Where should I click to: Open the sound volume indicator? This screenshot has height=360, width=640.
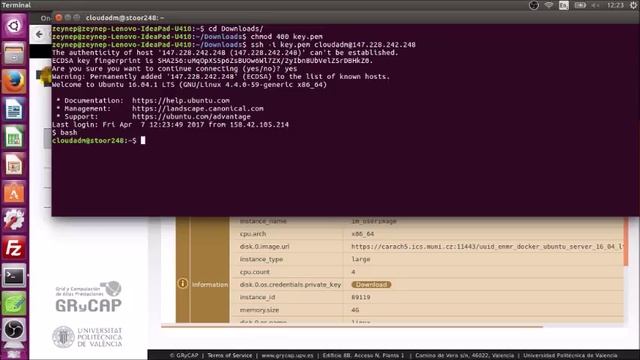coord(596,5)
